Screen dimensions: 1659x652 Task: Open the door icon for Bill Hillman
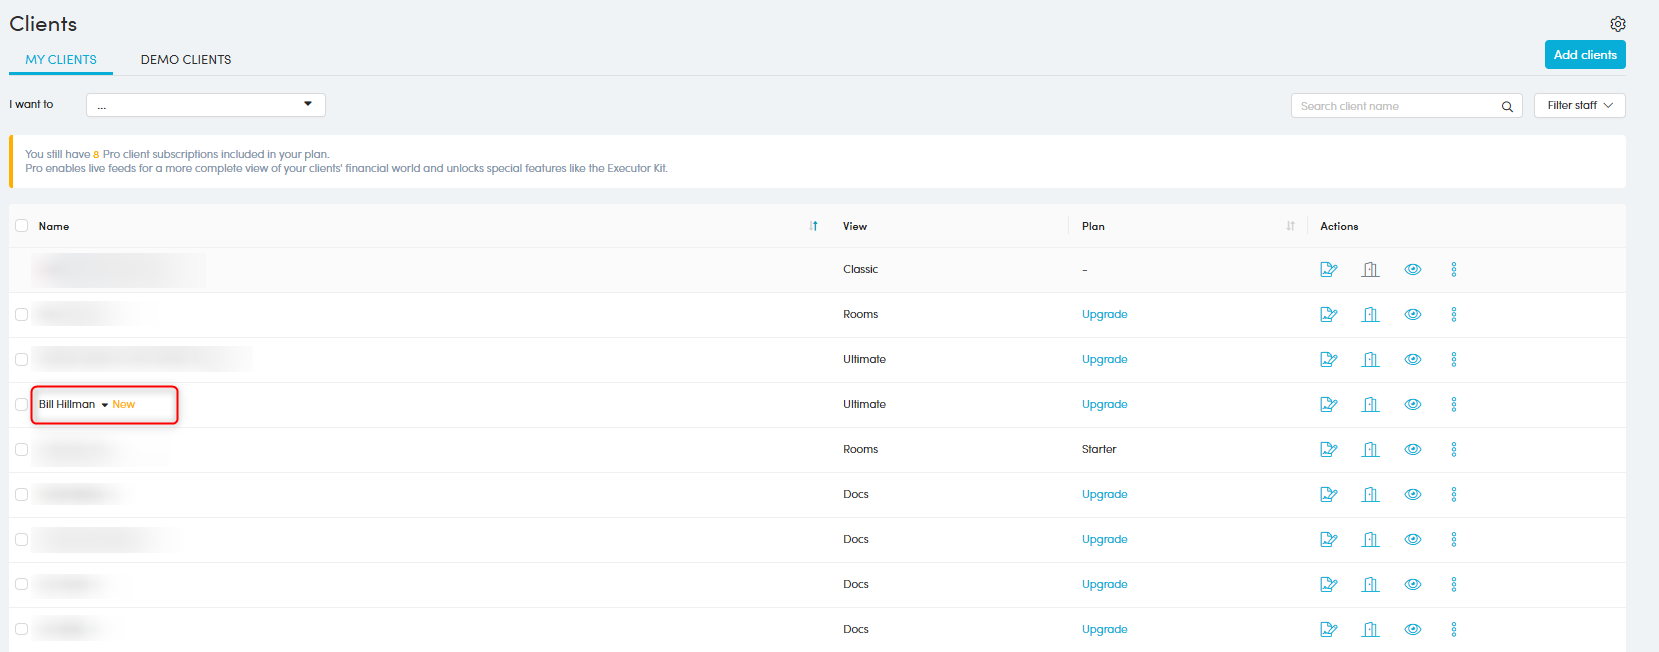click(x=1370, y=404)
